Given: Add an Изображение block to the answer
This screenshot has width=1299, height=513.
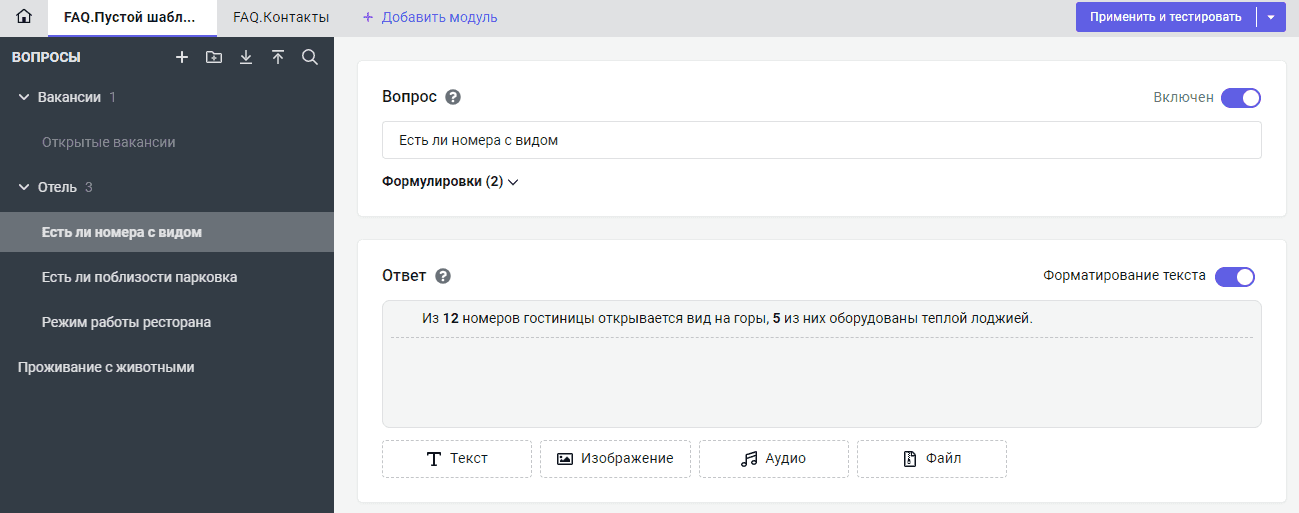Looking at the screenshot, I should click(615, 459).
